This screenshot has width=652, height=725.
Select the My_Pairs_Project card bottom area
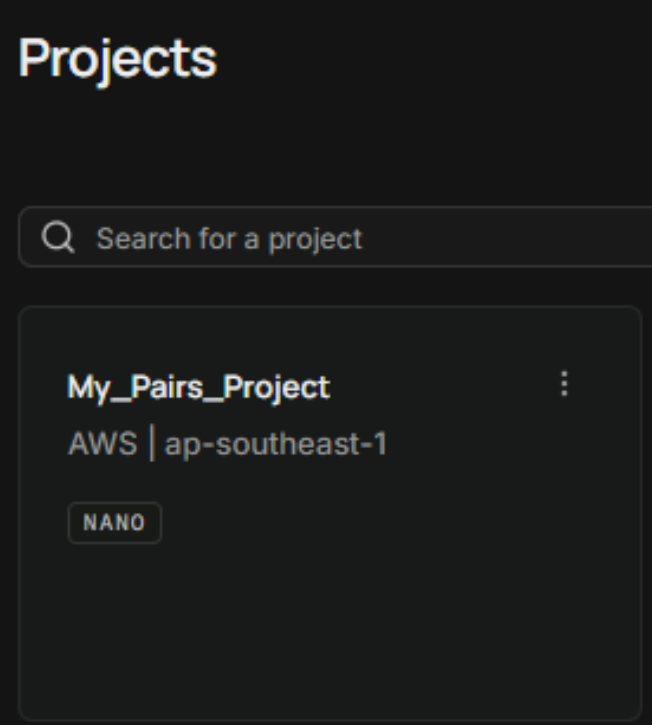pyautogui.click(x=330, y=647)
